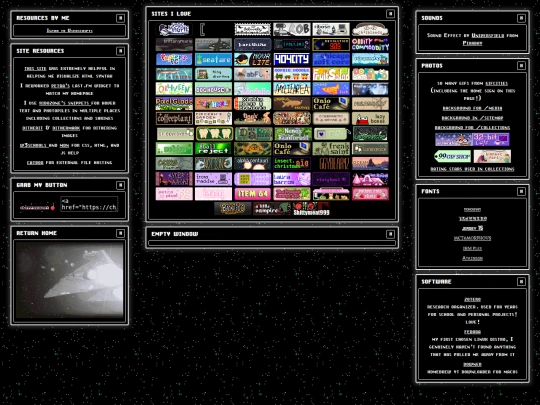Open the lazy bones button

click(x=370, y=118)
